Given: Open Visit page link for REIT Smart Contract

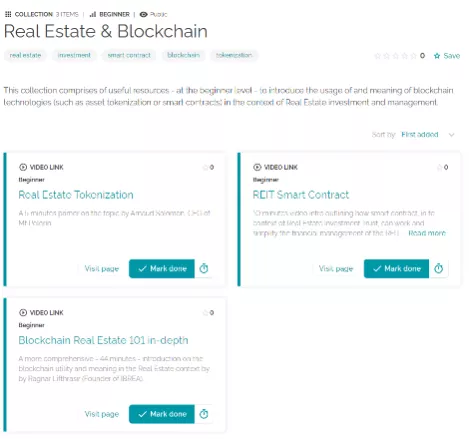Looking at the screenshot, I should pyautogui.click(x=336, y=269).
